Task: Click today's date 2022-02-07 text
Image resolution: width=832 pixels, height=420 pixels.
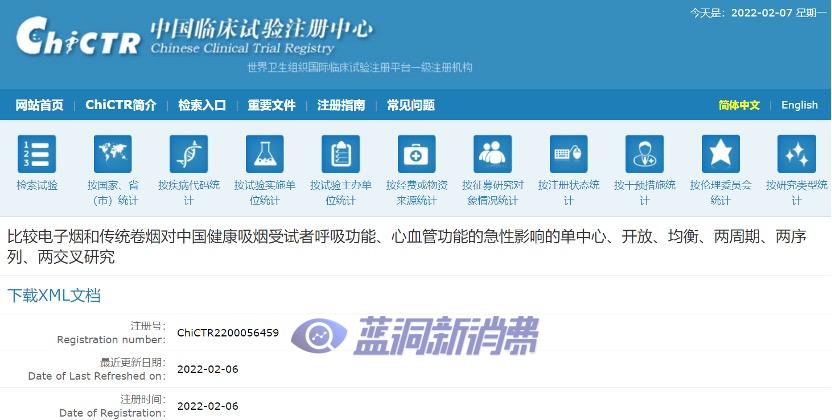Action: coord(761,13)
